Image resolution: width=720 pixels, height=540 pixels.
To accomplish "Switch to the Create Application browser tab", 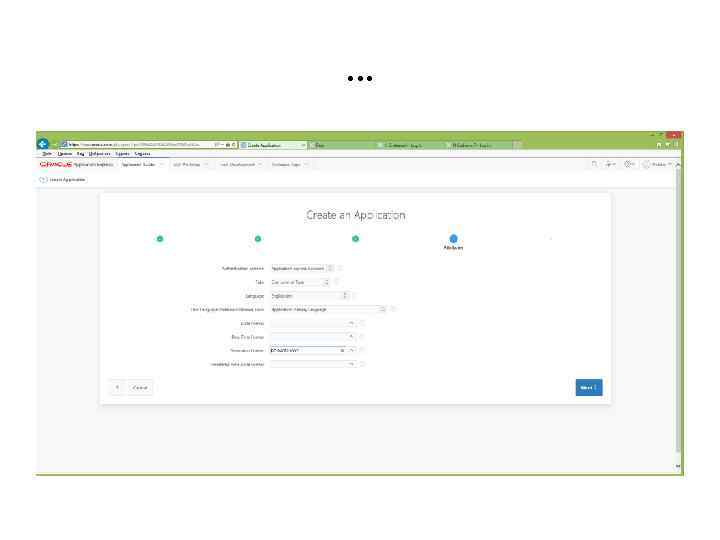I will (x=273, y=145).
